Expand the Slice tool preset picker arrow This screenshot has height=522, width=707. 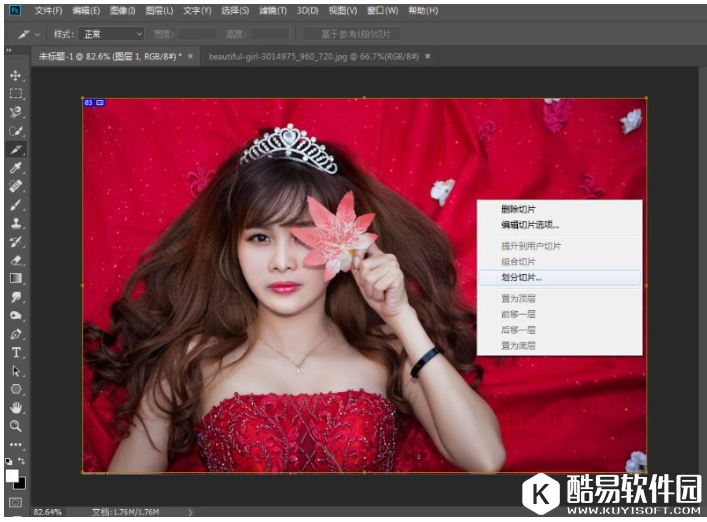(36, 34)
